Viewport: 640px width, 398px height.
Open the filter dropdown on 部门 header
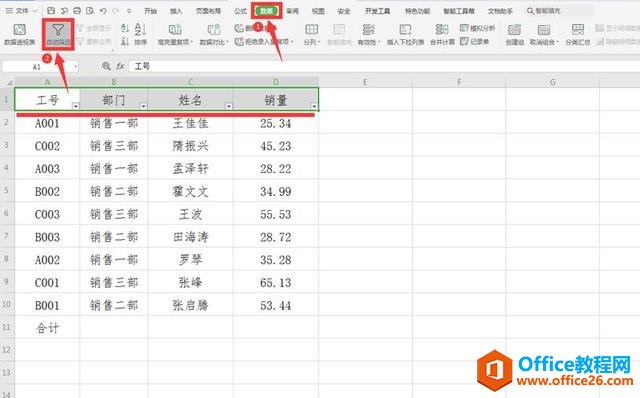(x=143, y=106)
